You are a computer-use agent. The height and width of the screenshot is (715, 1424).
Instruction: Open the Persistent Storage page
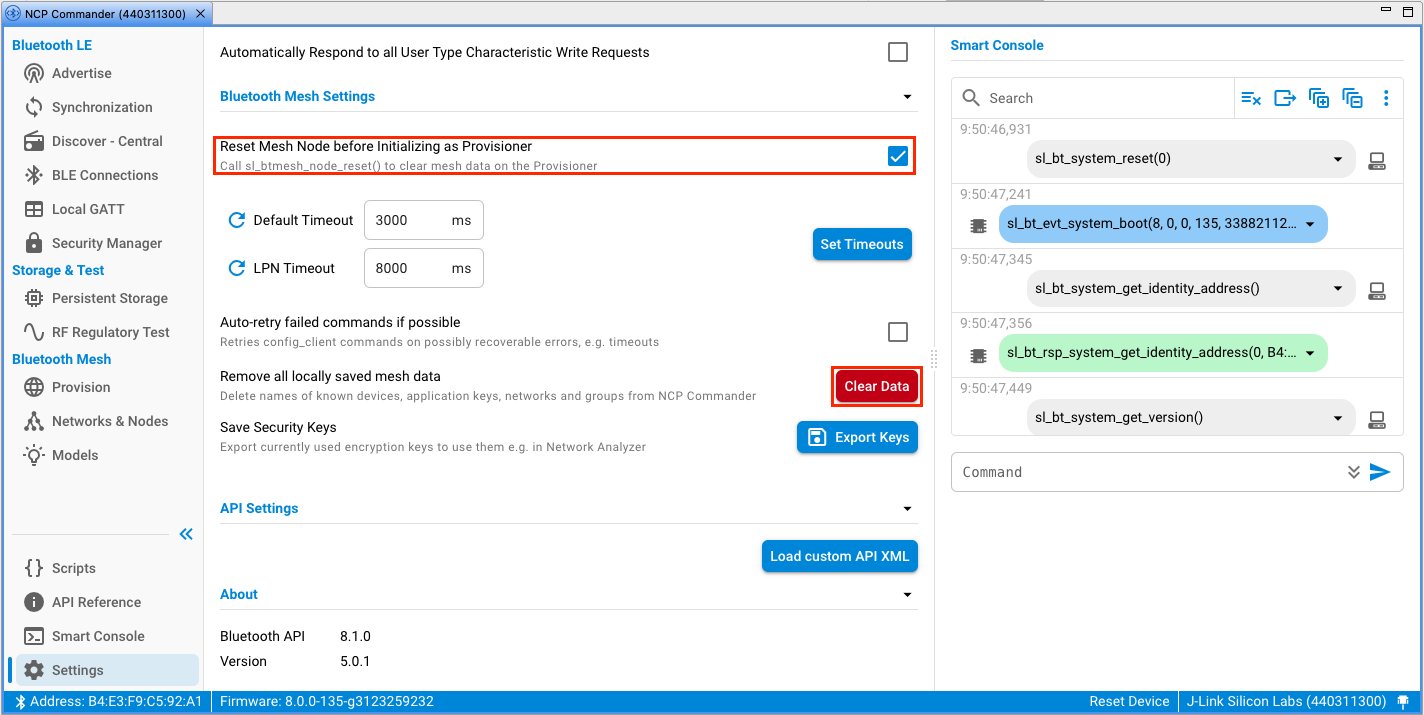pyautogui.click(x=110, y=298)
